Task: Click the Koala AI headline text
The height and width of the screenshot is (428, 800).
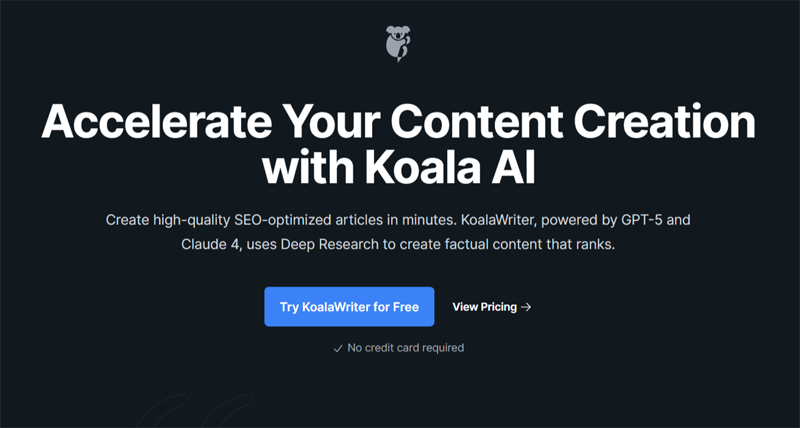Action: point(443,168)
